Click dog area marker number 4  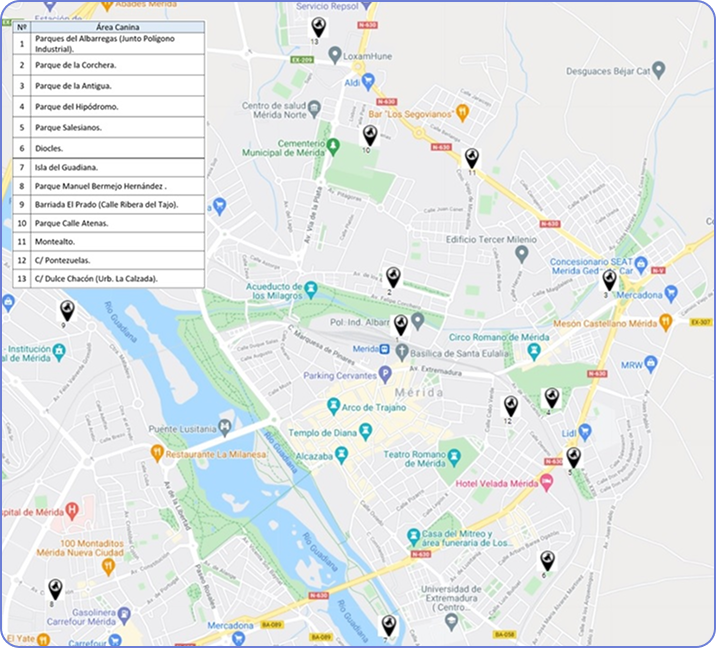pyautogui.click(x=552, y=398)
